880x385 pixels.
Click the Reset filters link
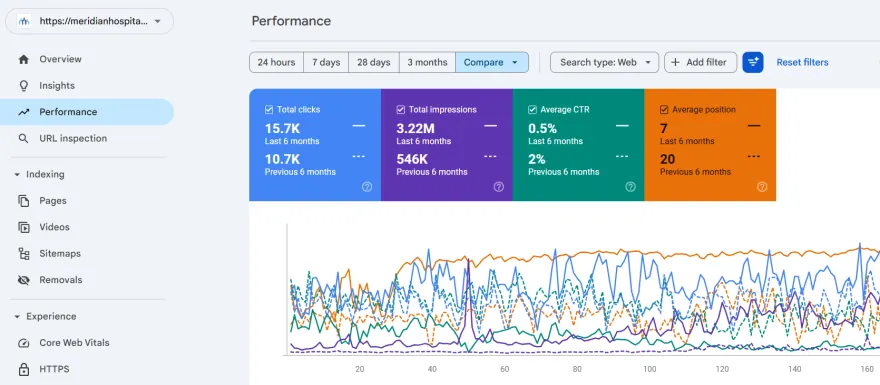click(802, 62)
